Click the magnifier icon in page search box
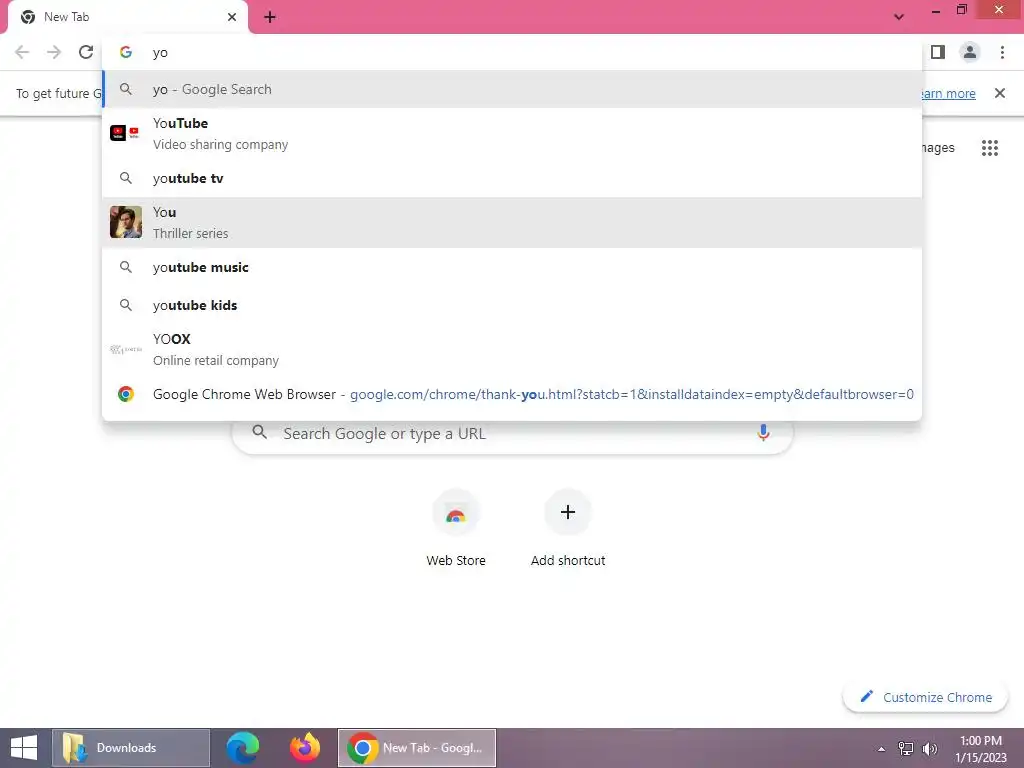 click(x=259, y=432)
